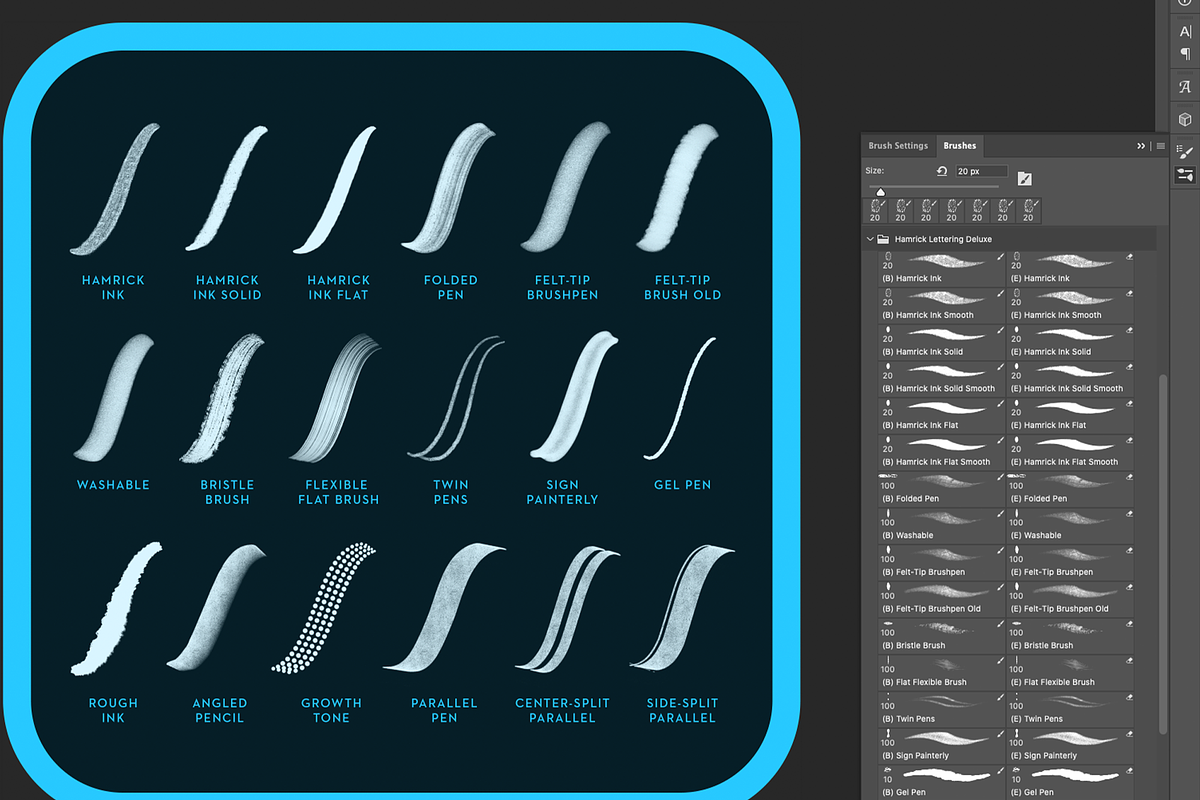
Task: Click the TWIN PENS label on canvas
Action: 451,492
